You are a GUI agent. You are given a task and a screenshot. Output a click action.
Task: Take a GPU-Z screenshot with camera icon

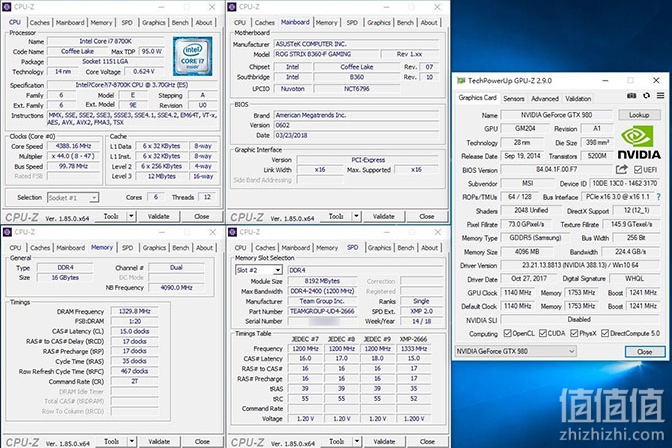tap(631, 96)
